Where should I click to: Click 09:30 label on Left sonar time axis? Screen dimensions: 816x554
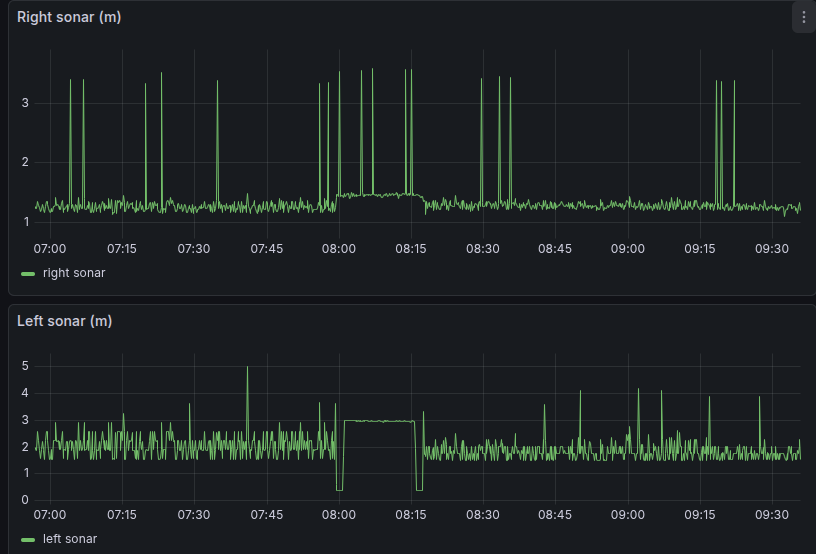tap(772, 515)
